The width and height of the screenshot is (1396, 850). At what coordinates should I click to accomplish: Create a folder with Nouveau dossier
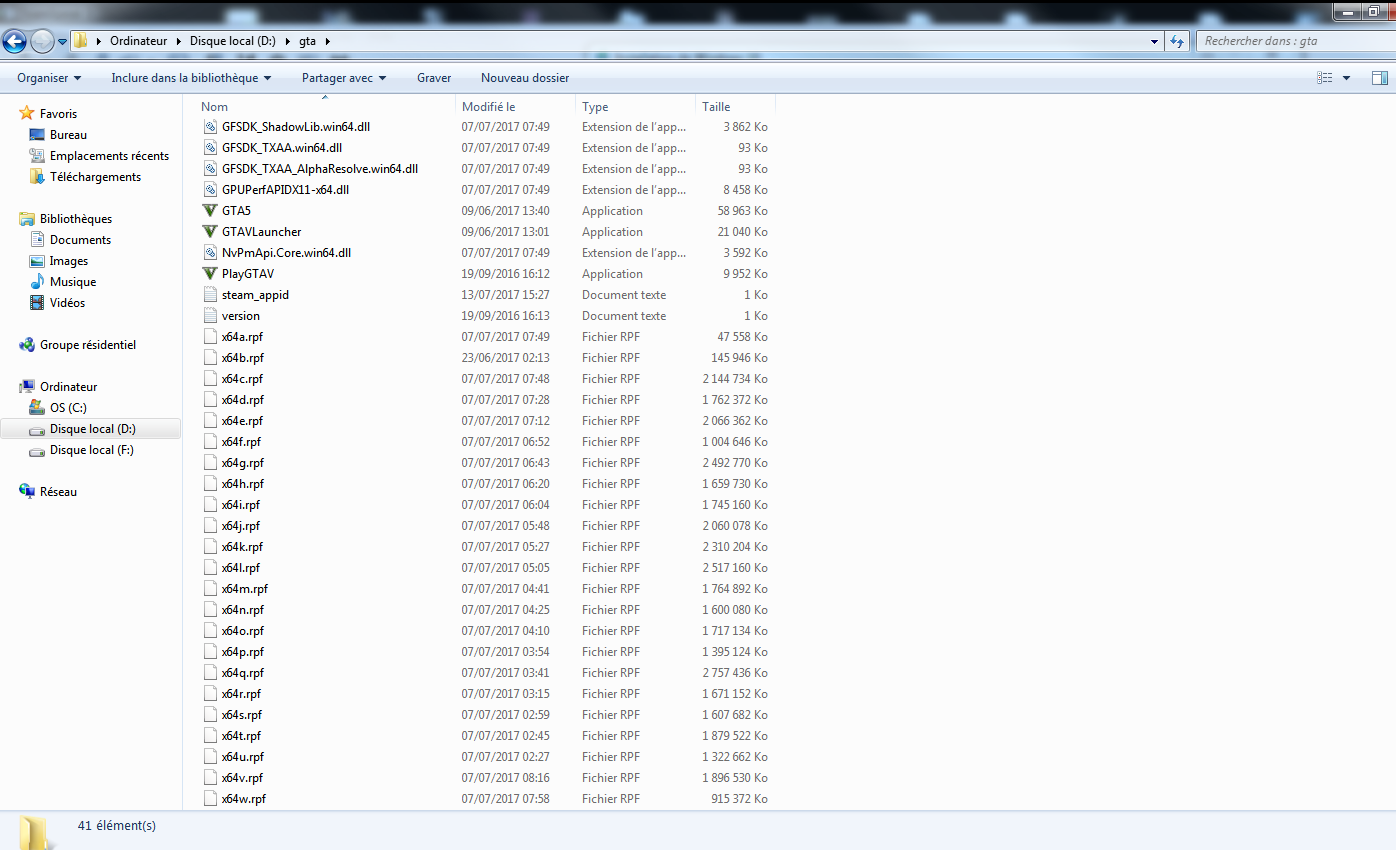point(525,78)
